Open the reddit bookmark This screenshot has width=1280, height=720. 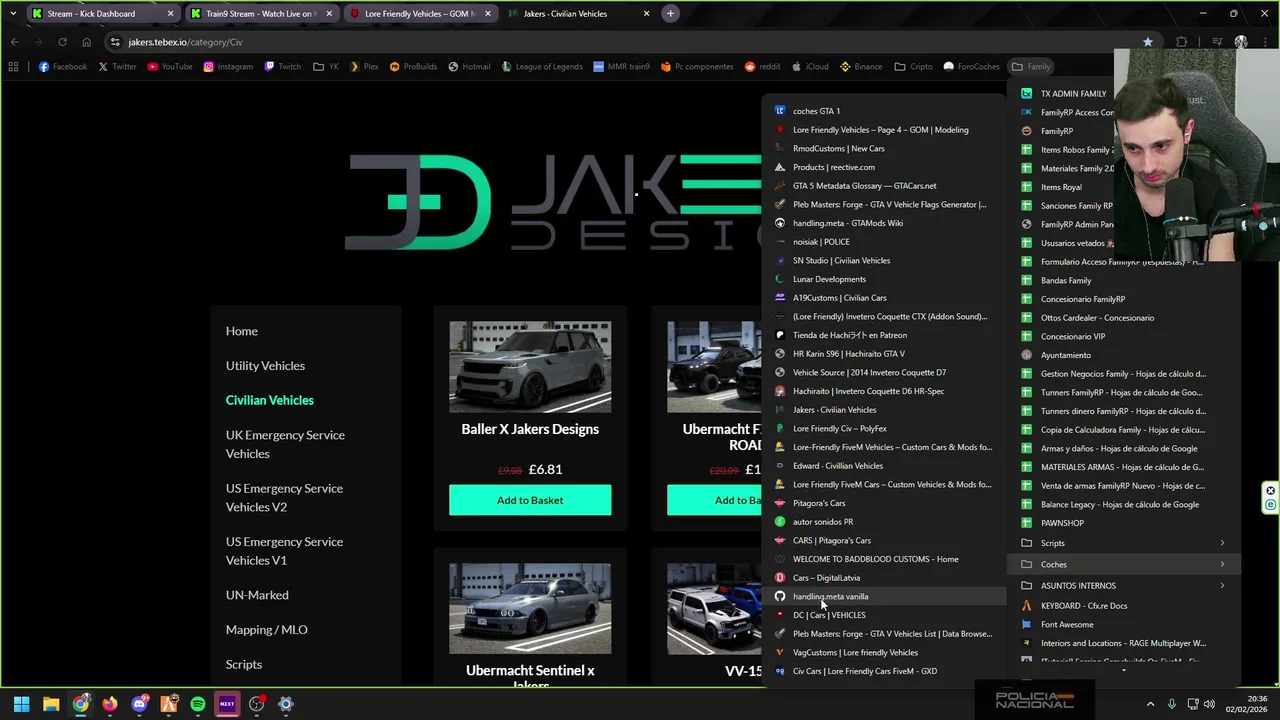[x=762, y=67]
